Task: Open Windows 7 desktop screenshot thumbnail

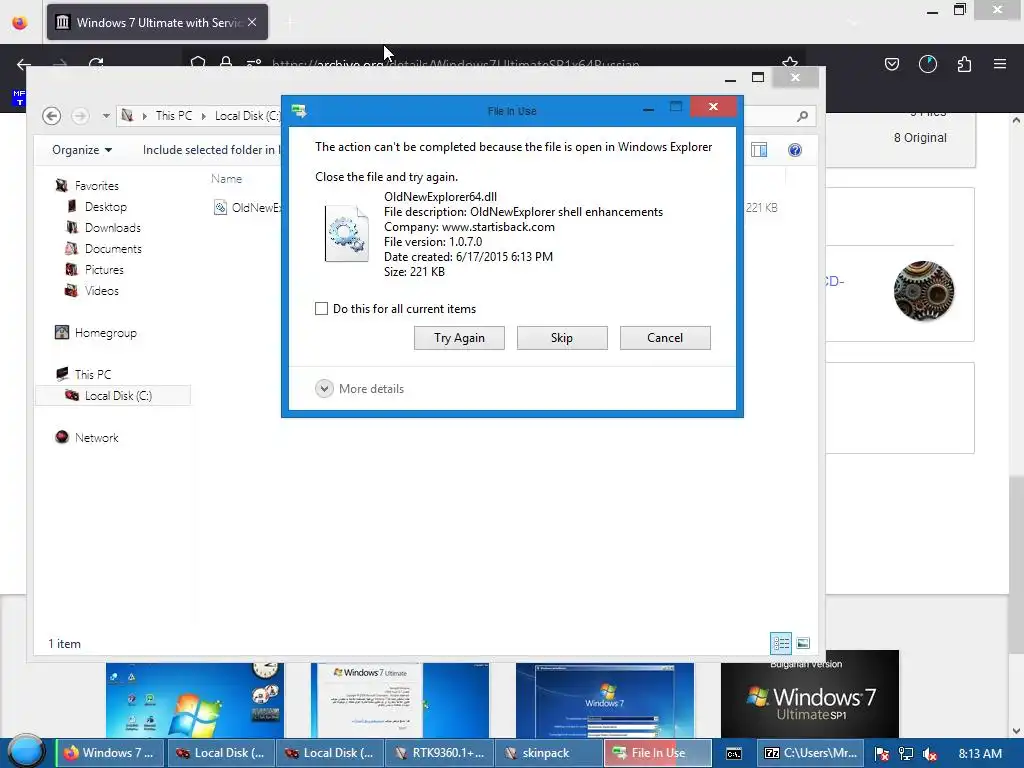Action: [x=195, y=700]
